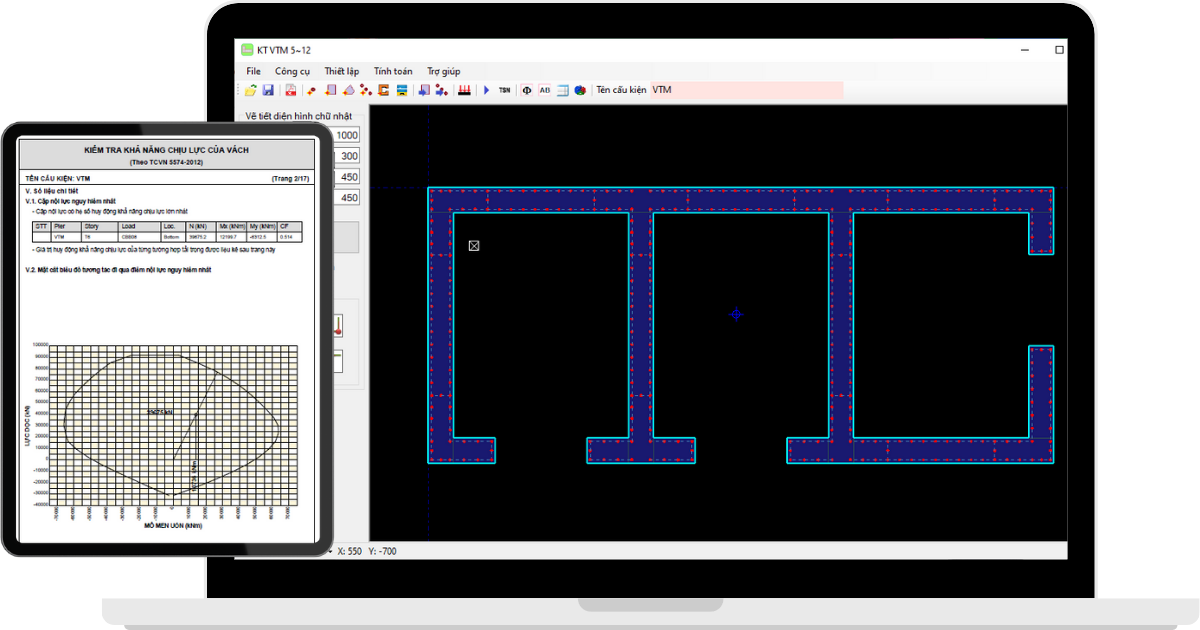Click the AB label toolbar icon
Viewport: 1200px width, 630px height.
pyautogui.click(x=545, y=90)
